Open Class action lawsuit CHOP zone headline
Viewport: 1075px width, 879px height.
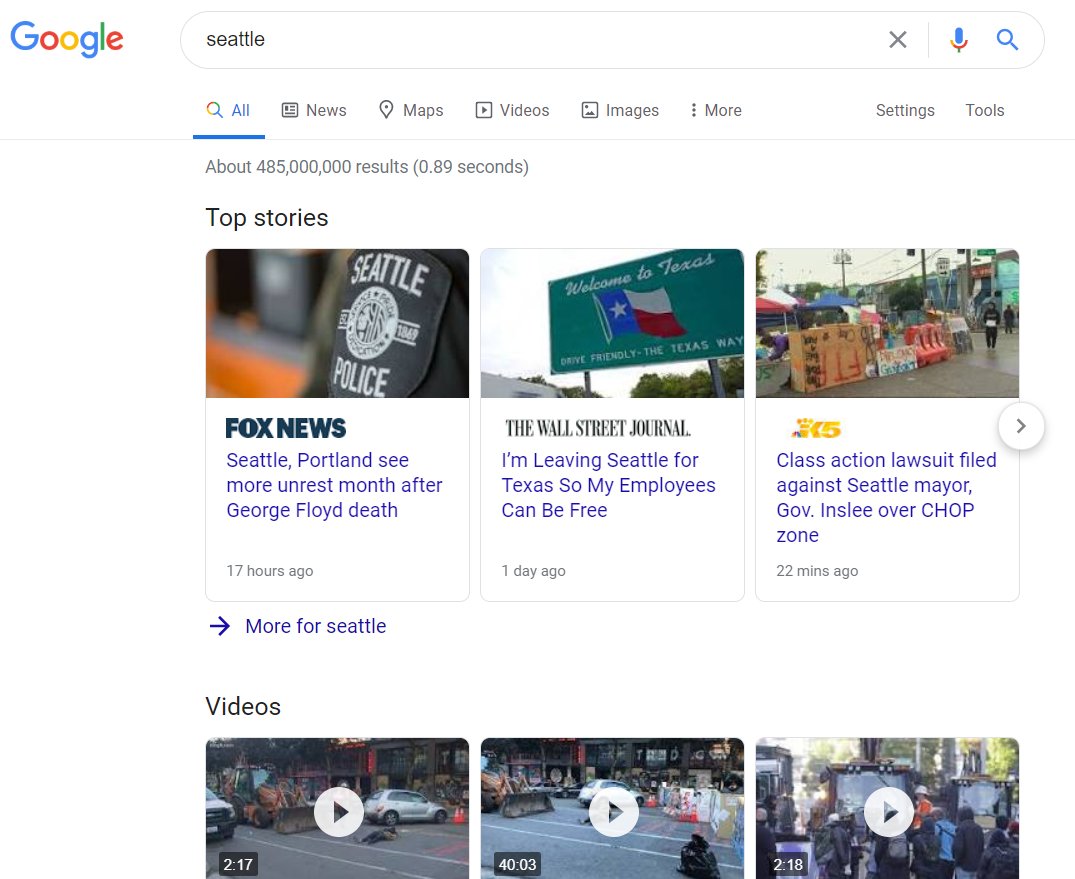(886, 498)
